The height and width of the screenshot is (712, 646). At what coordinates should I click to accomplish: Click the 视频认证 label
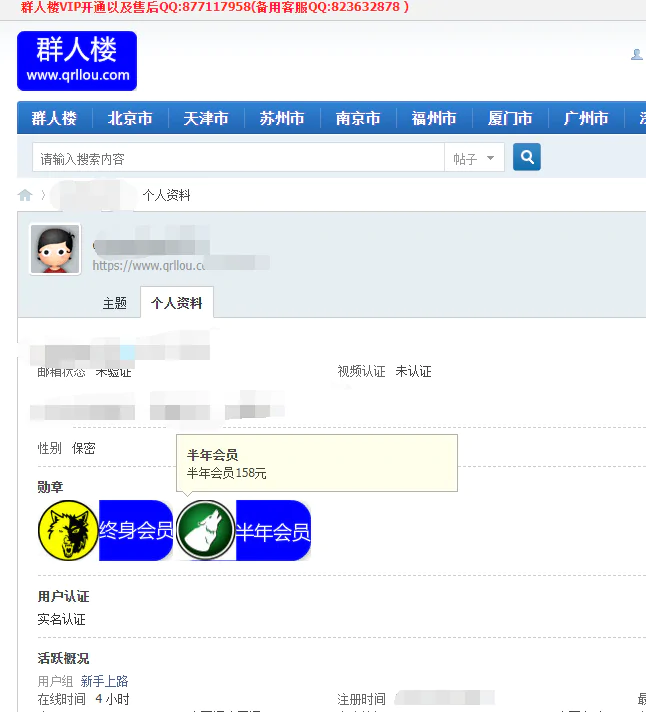361,371
